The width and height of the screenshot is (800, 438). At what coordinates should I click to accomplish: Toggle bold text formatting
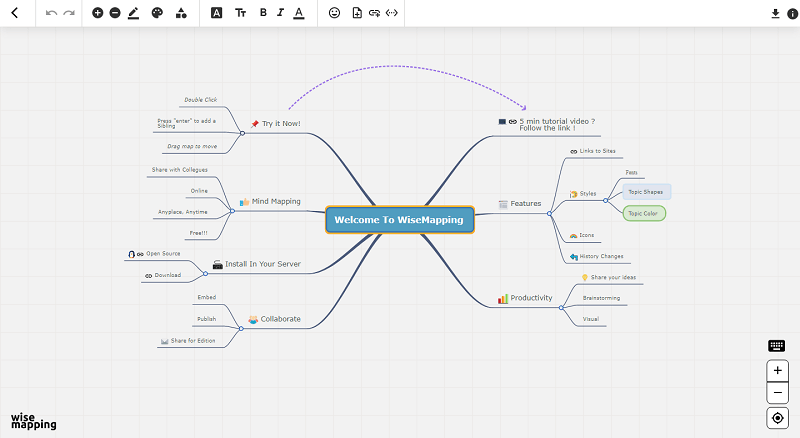point(263,13)
